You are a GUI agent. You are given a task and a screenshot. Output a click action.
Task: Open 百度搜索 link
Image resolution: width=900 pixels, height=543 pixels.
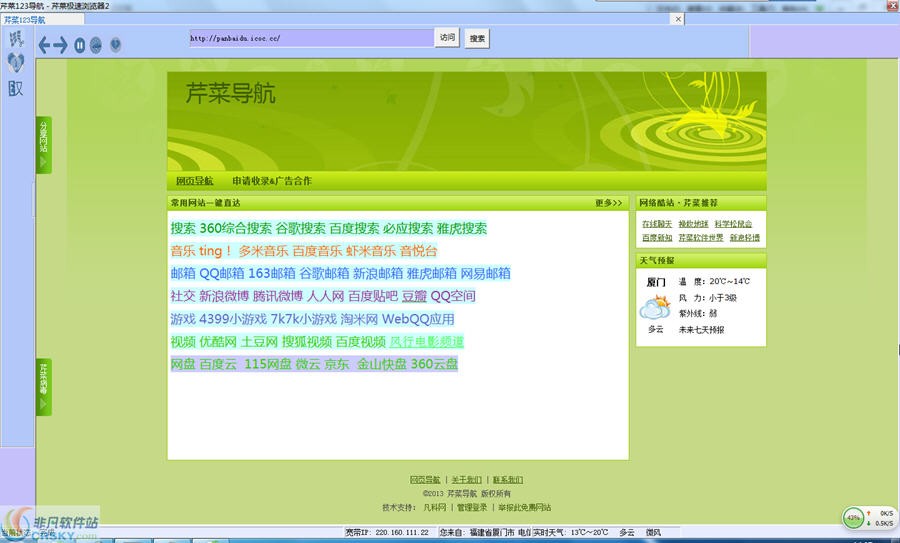pos(354,228)
